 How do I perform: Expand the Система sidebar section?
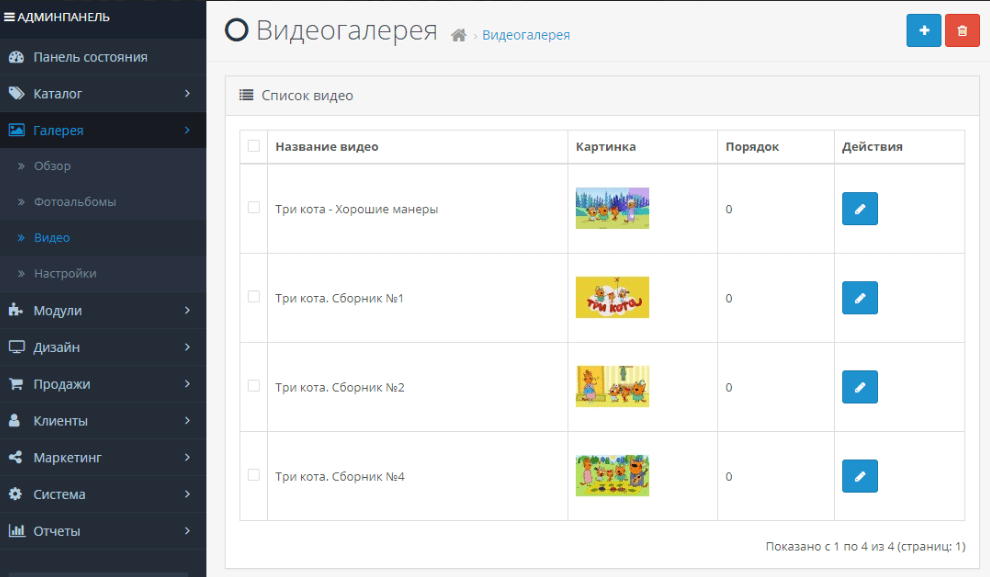point(100,495)
